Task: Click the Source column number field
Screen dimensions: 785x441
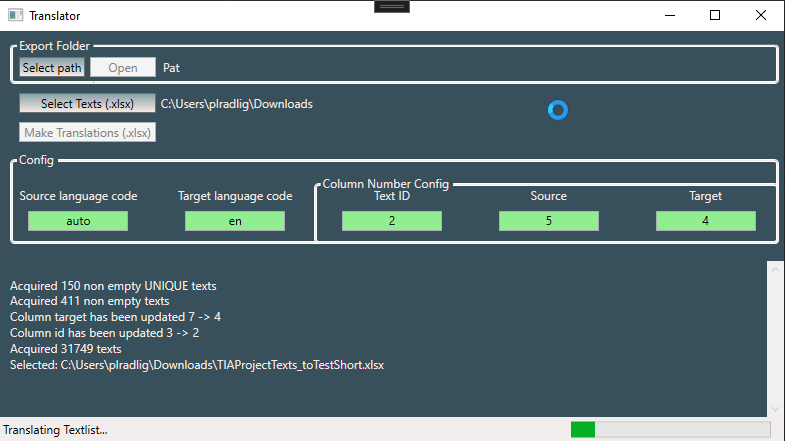Action: (x=548, y=221)
